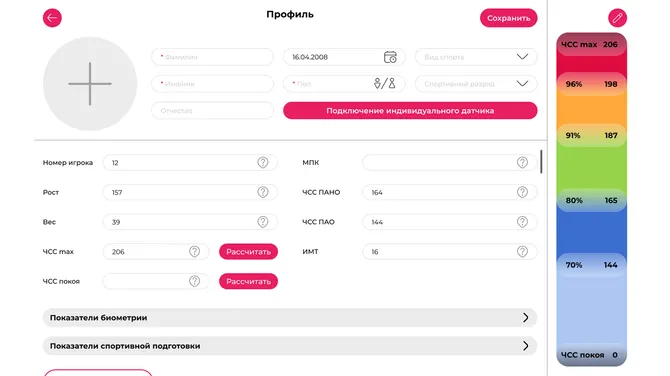Open the Вид спорта dropdown
Image resolution: width=670 pixels, height=376 pixels.
coord(476,57)
